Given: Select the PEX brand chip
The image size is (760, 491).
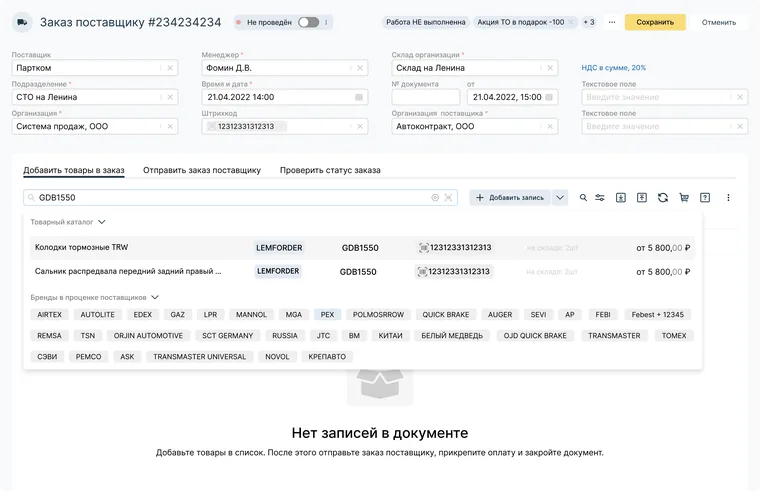Looking at the screenshot, I should coord(328,315).
